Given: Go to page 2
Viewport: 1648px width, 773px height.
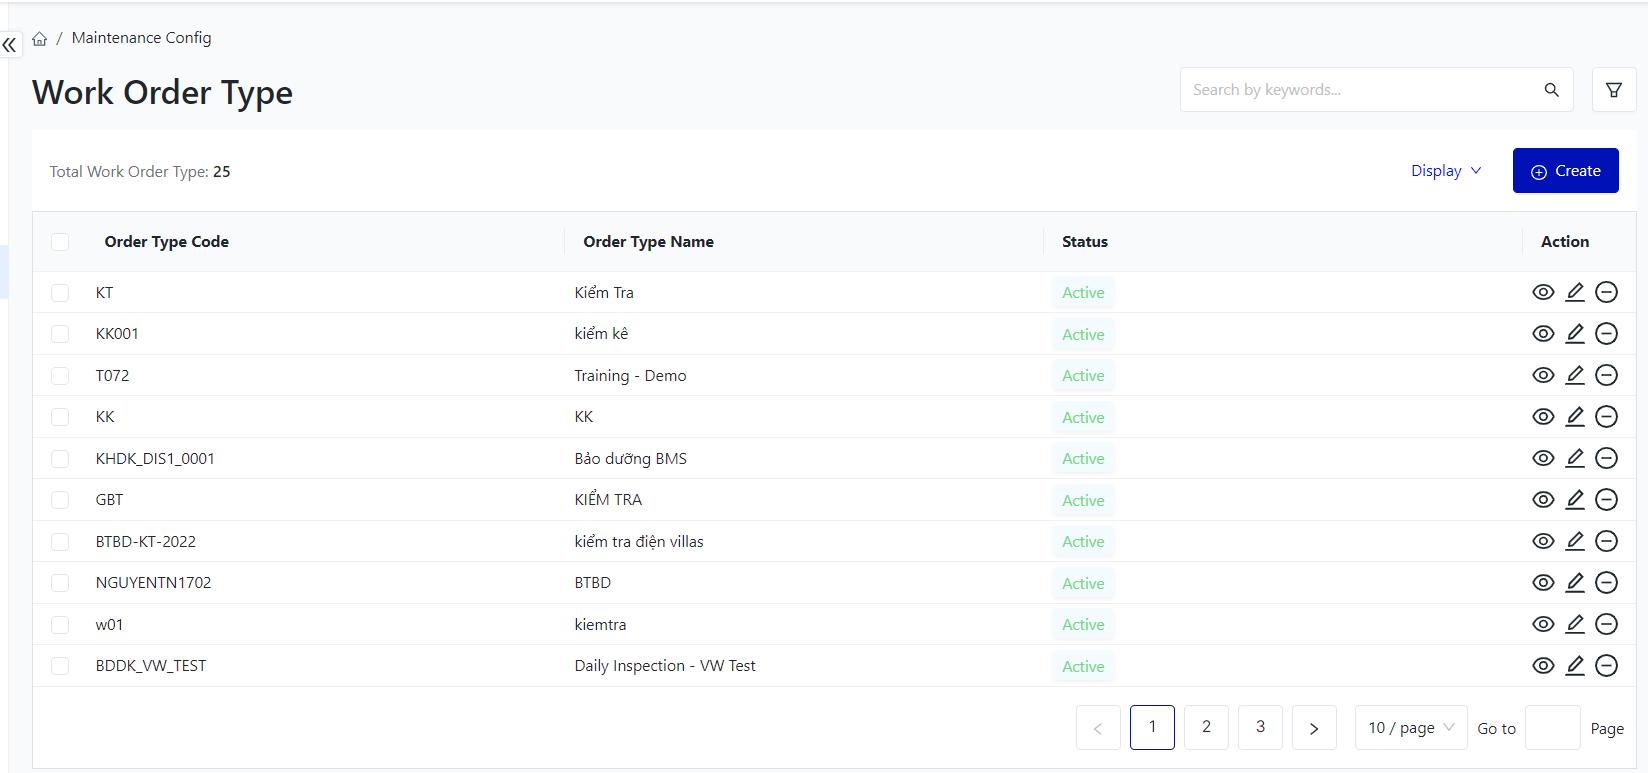Looking at the screenshot, I should click(1206, 727).
